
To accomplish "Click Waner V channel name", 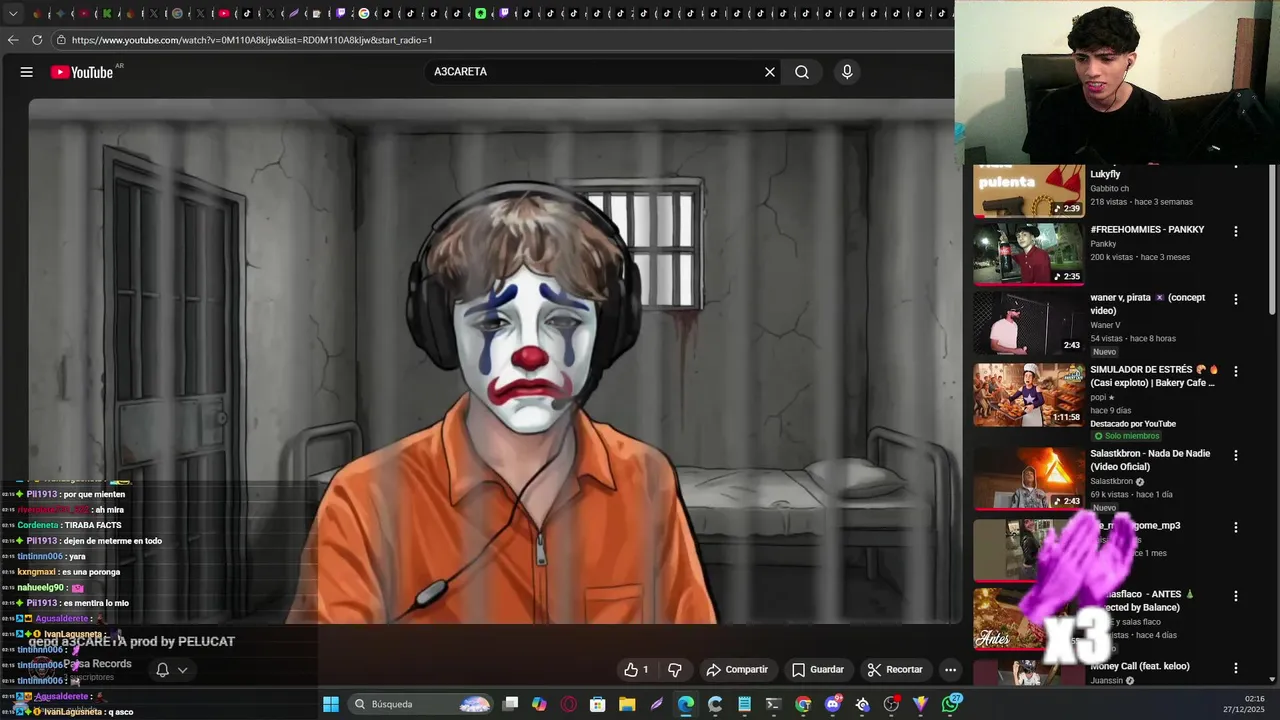I will point(1106,325).
